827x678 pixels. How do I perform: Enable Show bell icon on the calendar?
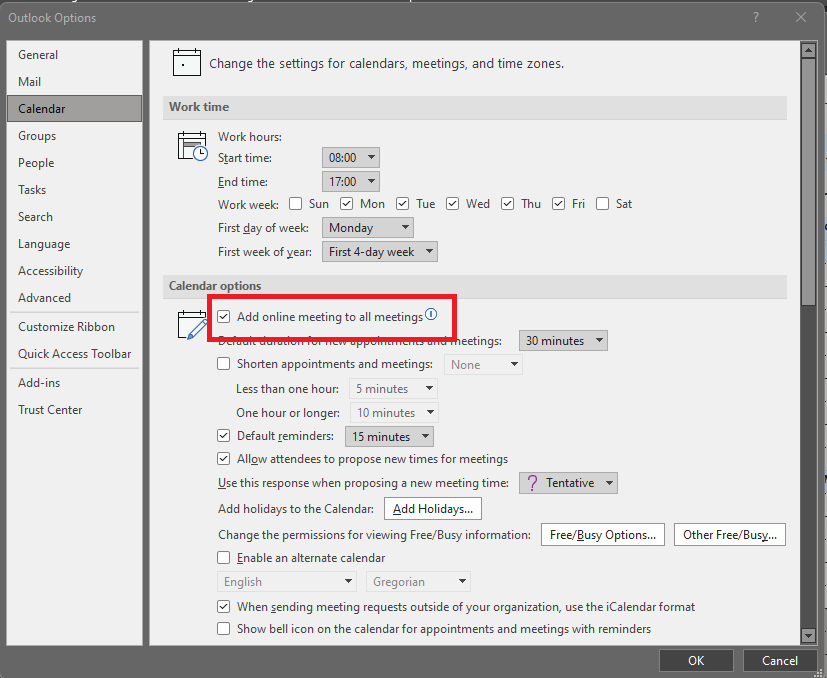coord(224,629)
